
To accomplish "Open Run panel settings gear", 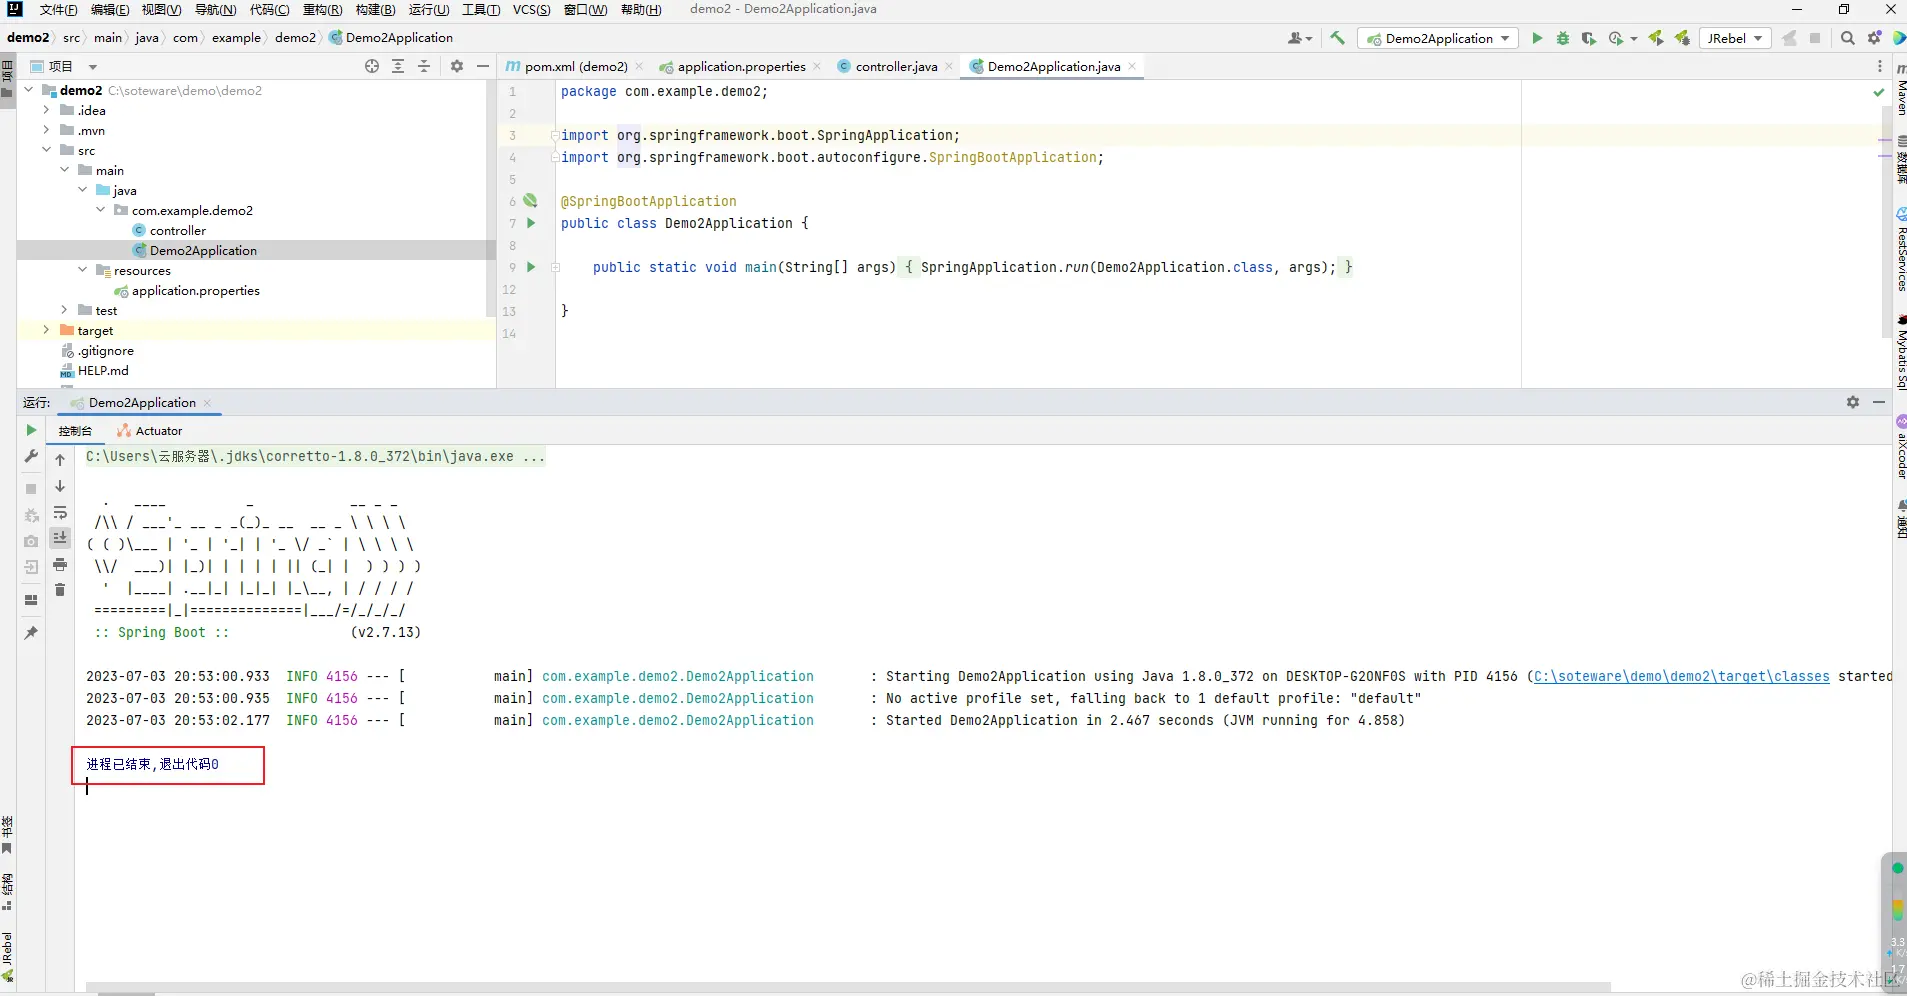I will pos(1853,402).
